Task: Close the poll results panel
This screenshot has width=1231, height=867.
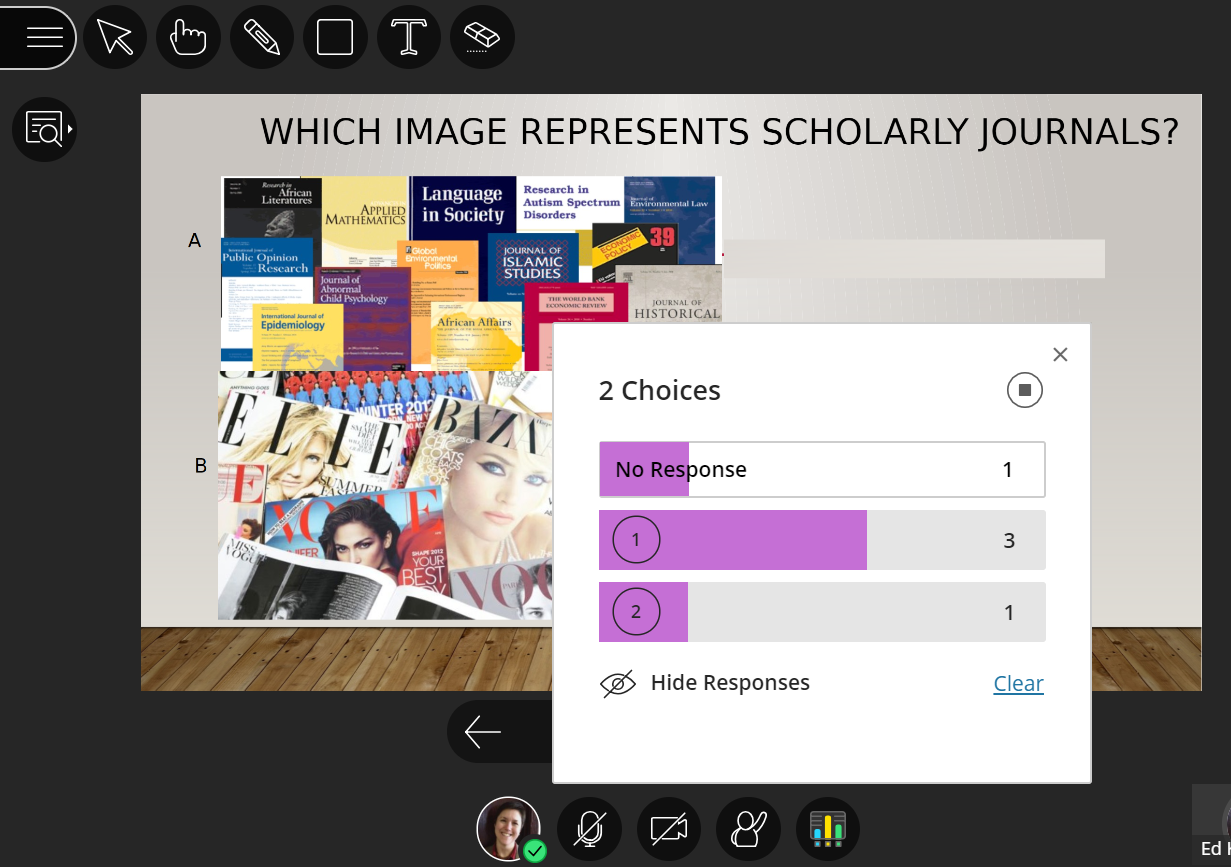Action: (1060, 354)
